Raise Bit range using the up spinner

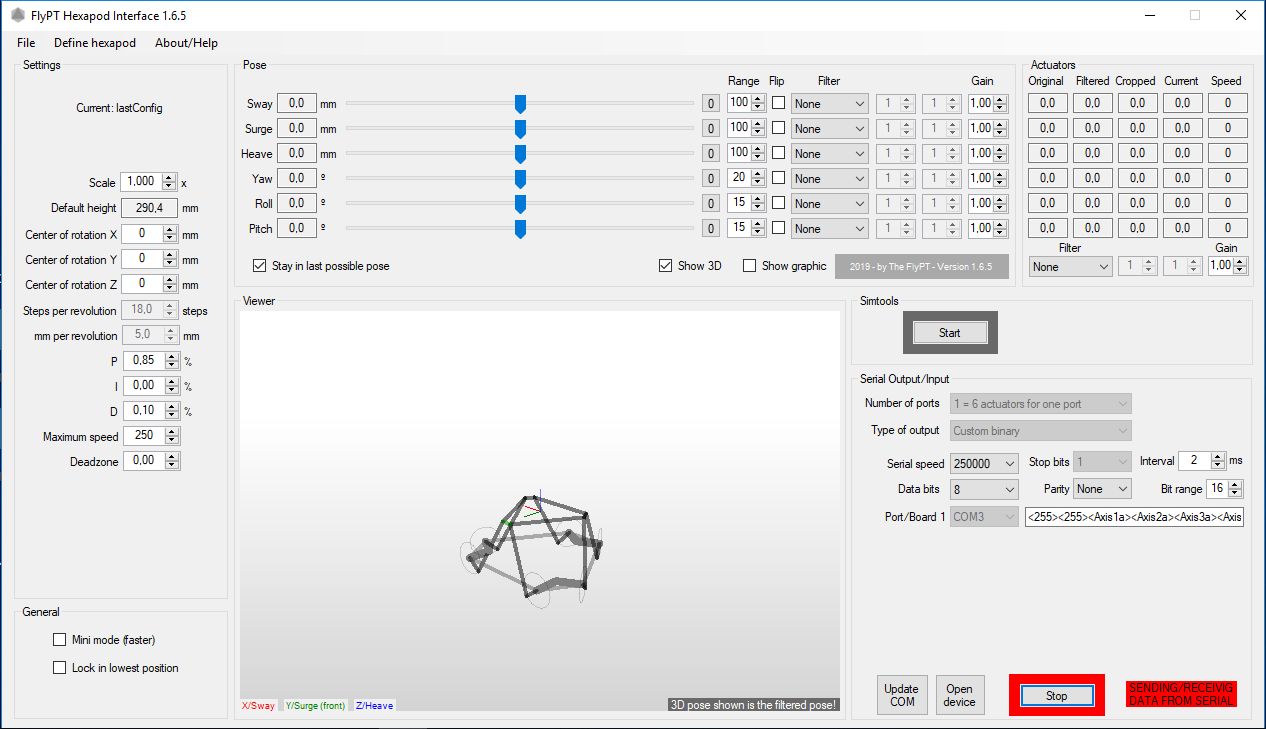(1236, 485)
